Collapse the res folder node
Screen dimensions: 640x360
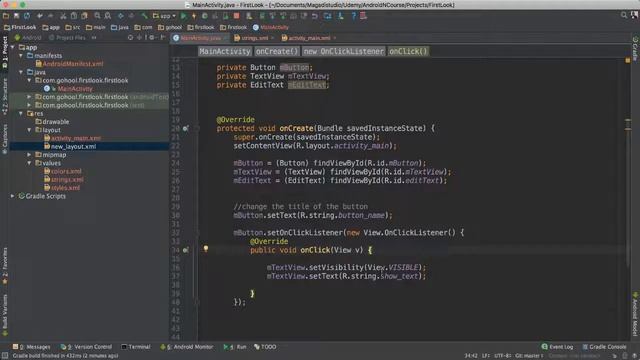pyautogui.click(x=21, y=113)
